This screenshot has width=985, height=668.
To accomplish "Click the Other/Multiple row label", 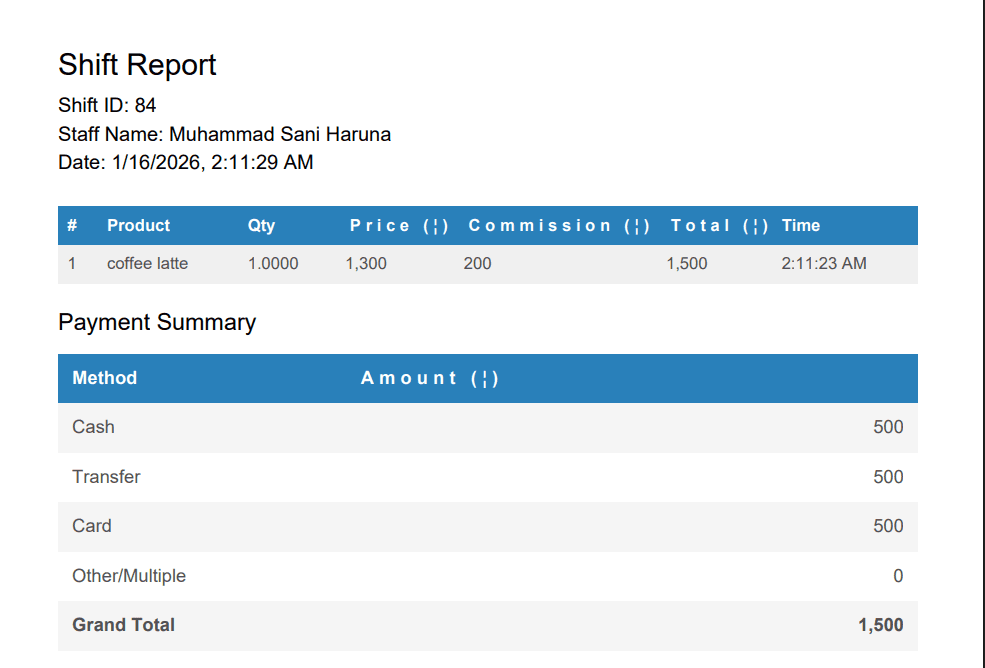I will (129, 576).
